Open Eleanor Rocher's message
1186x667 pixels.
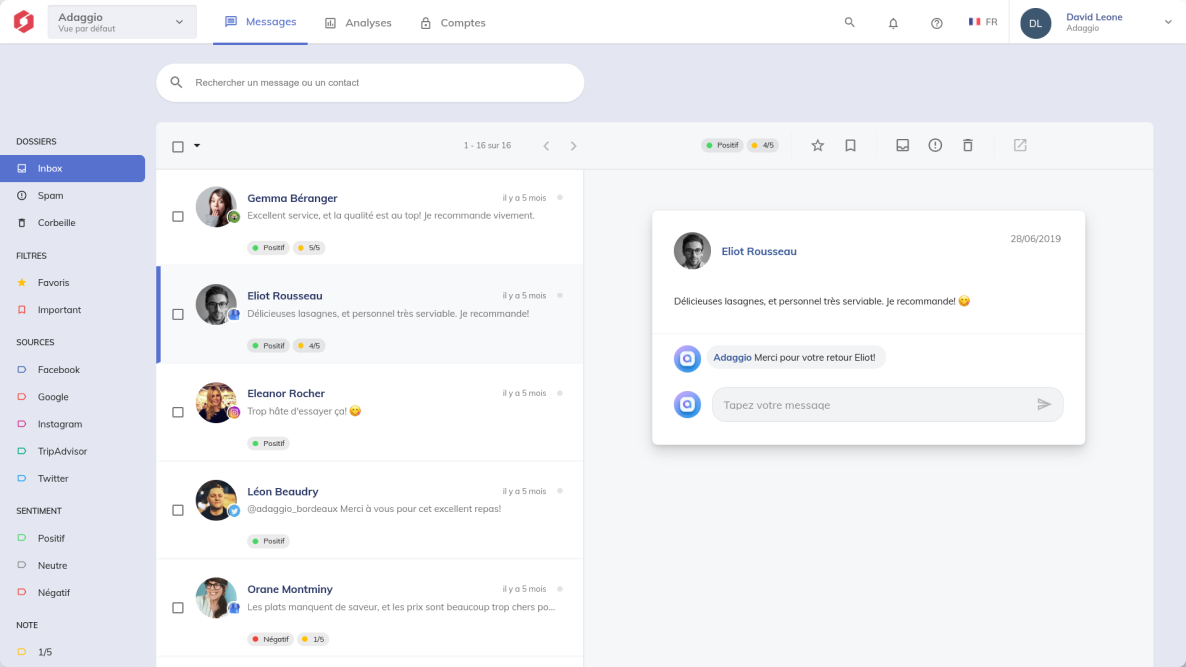370,412
